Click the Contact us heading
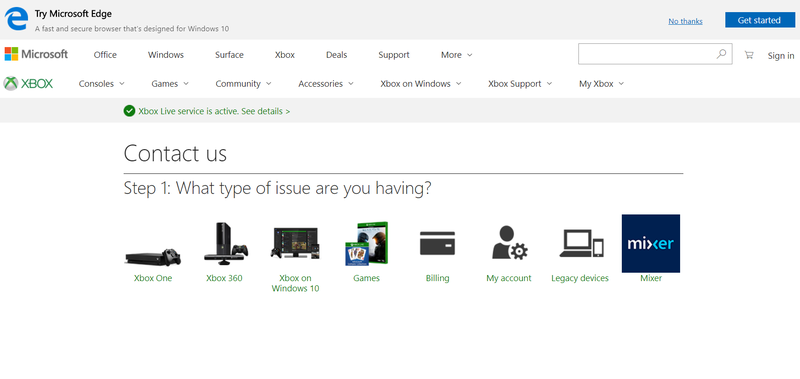This screenshot has width=800, height=379. pos(175,153)
